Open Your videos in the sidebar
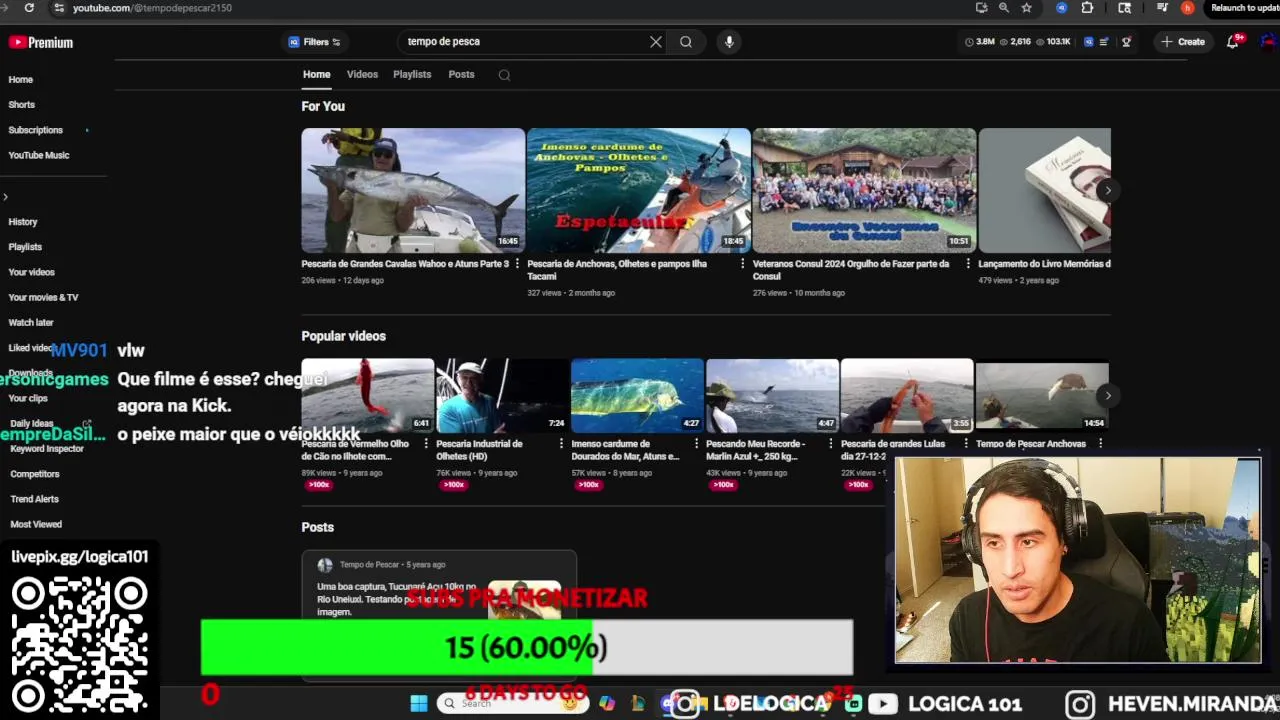 (31, 272)
